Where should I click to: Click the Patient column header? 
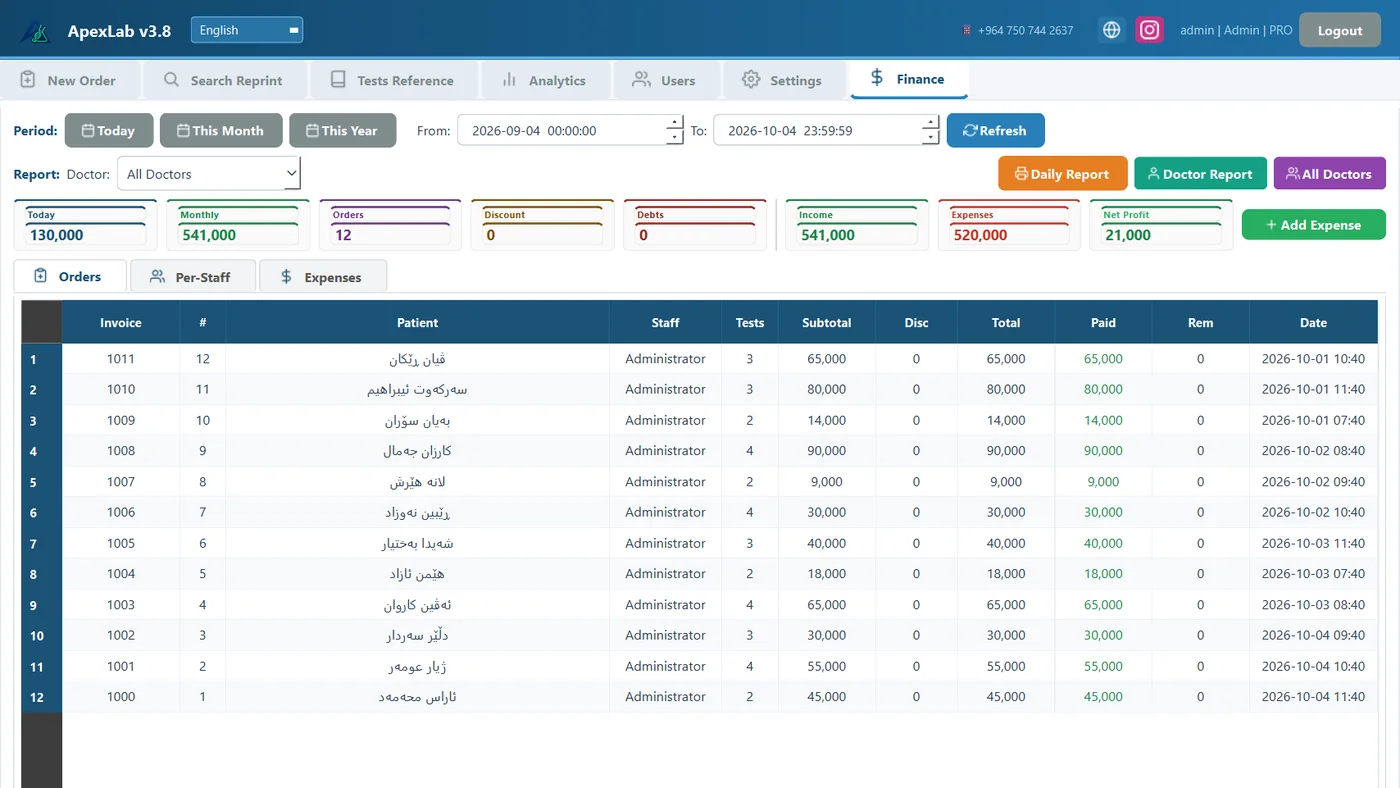(417, 322)
